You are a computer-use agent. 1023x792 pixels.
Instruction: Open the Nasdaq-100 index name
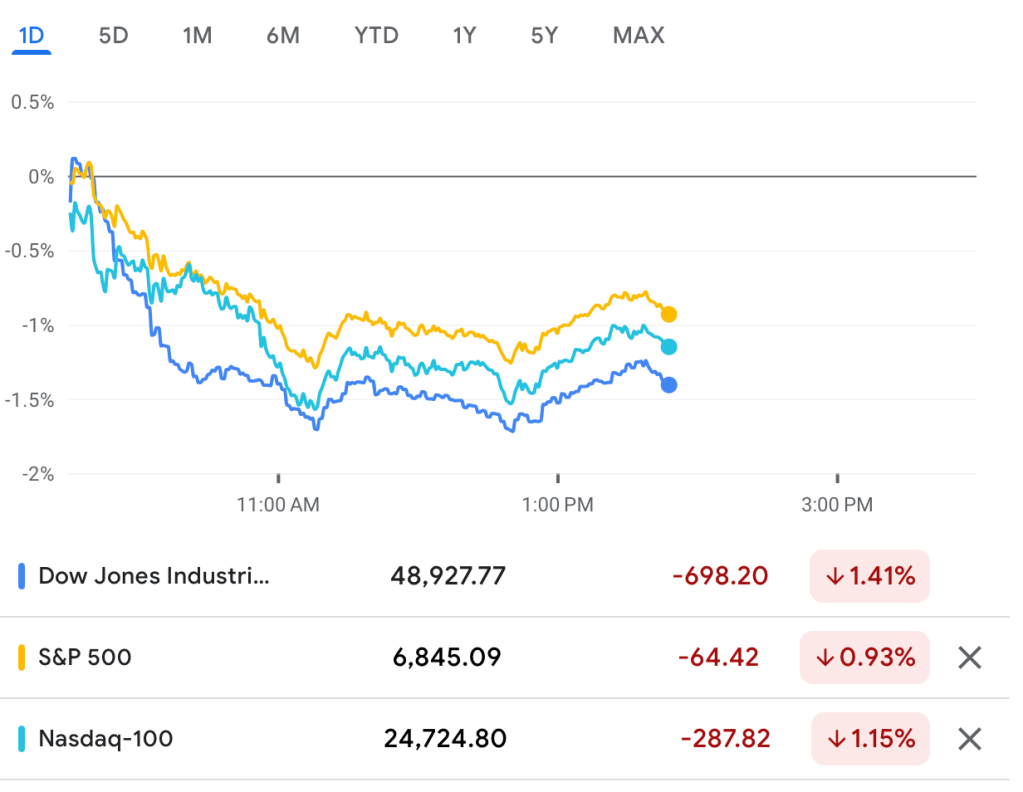(105, 739)
